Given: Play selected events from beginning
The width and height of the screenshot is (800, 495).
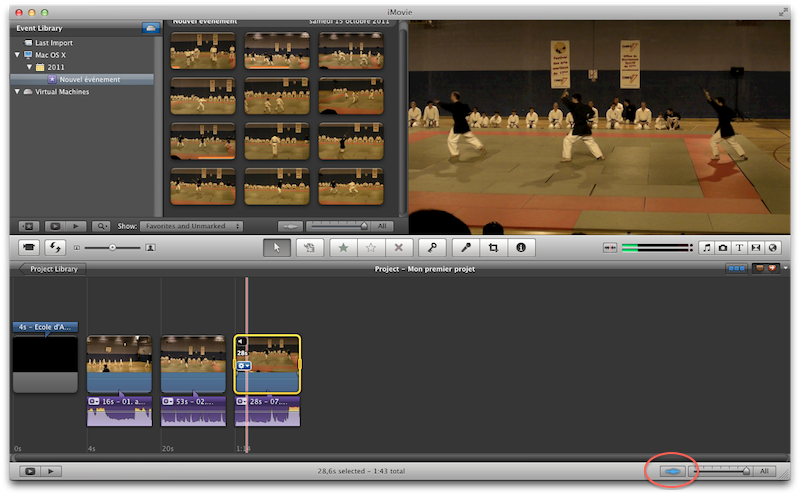Looking at the screenshot, I should [76, 226].
